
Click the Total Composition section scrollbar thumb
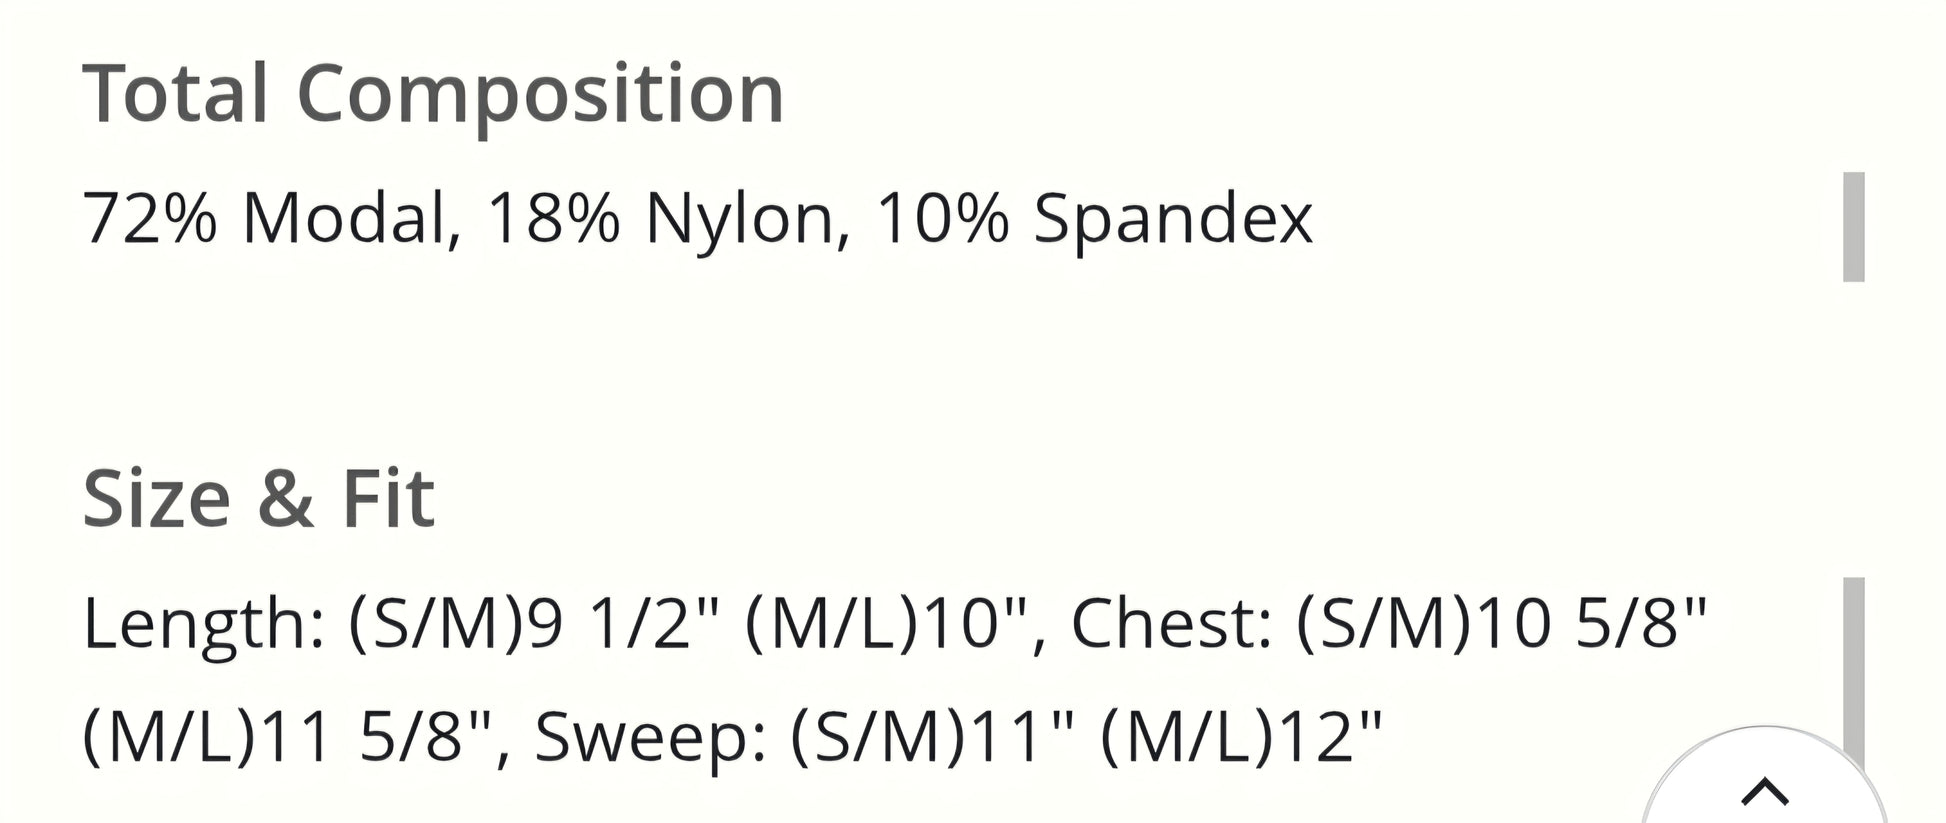[x=1853, y=227]
